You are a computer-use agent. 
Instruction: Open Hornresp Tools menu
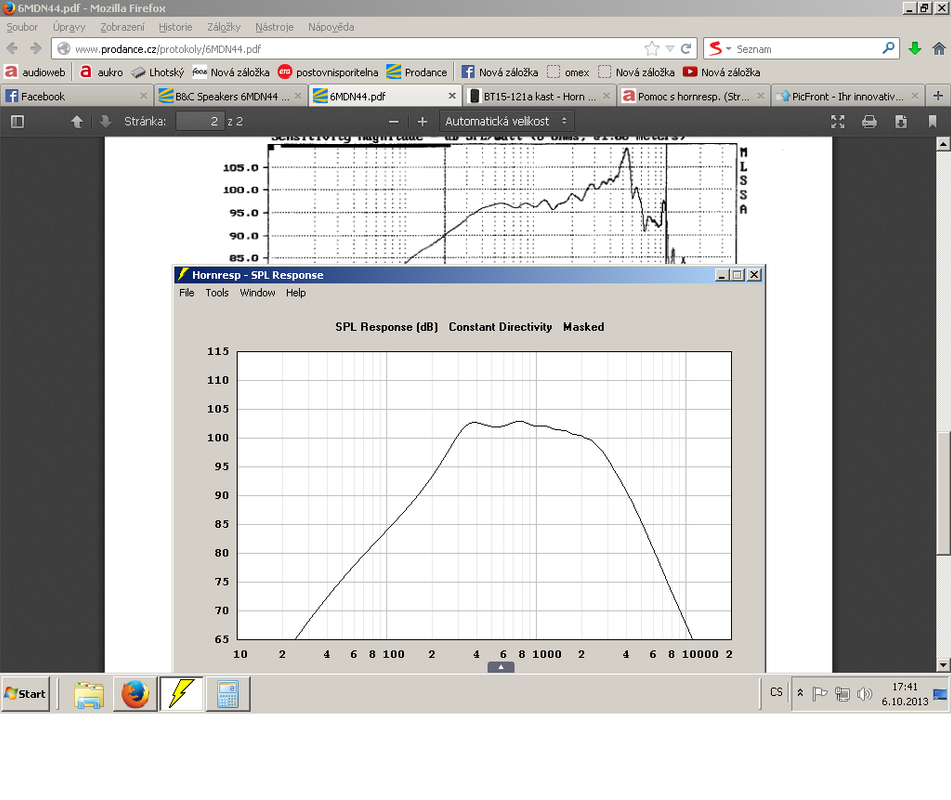(x=217, y=293)
